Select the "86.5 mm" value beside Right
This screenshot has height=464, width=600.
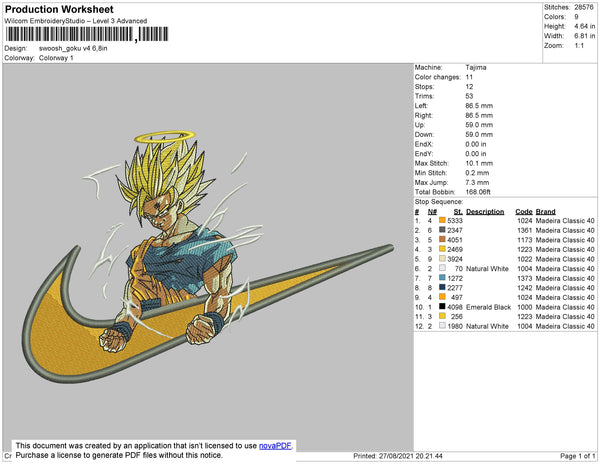pos(479,115)
